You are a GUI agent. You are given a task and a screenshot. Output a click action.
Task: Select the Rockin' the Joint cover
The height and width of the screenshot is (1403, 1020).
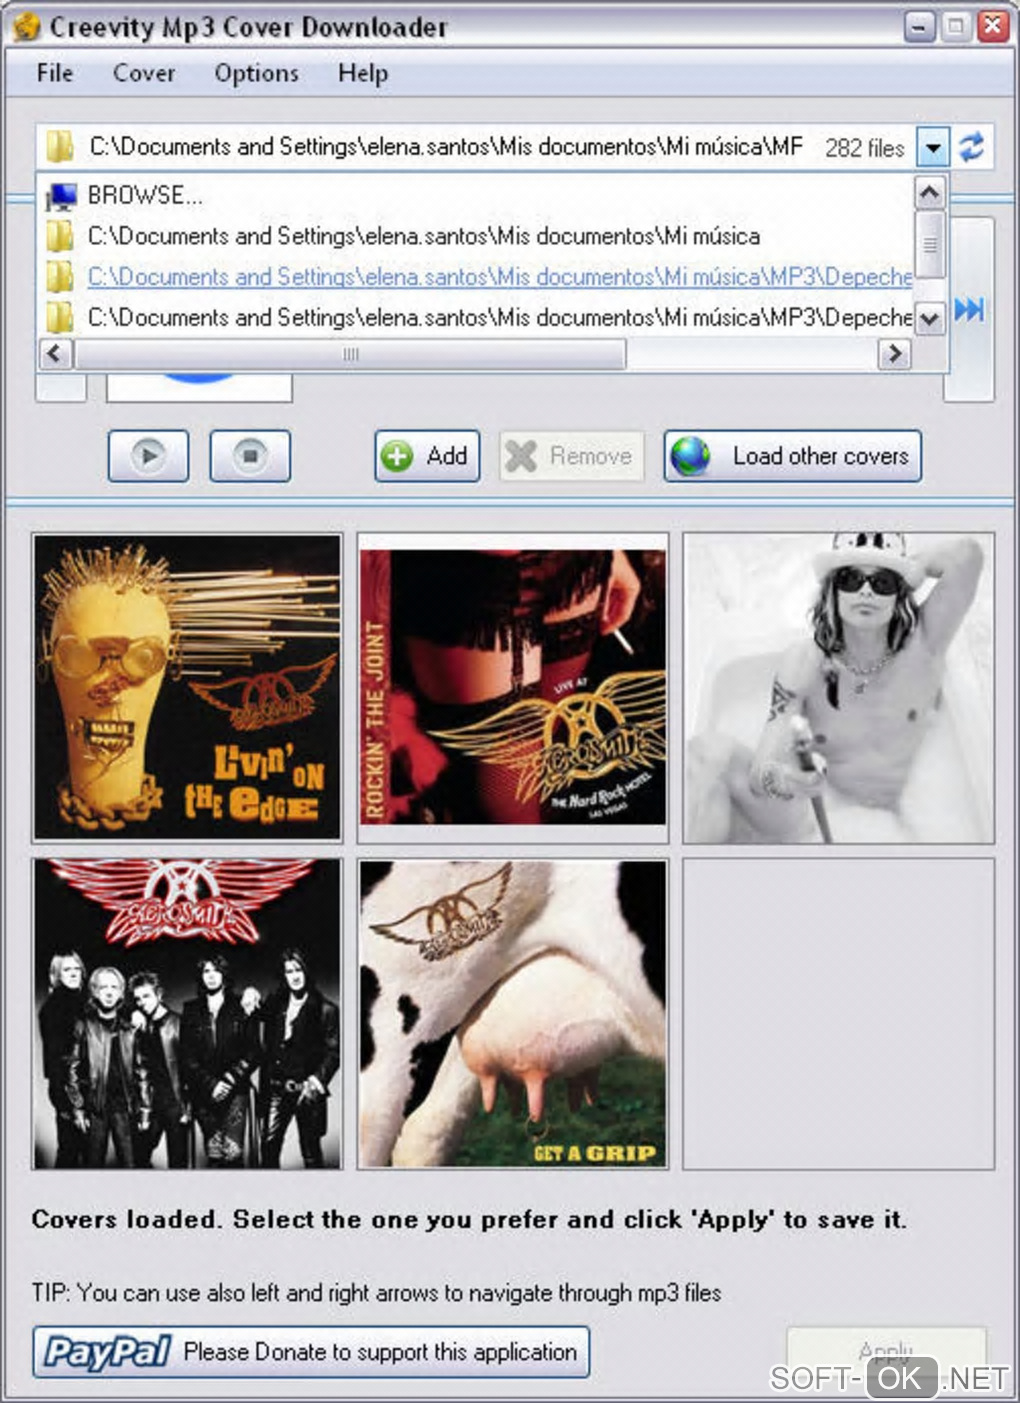point(513,687)
